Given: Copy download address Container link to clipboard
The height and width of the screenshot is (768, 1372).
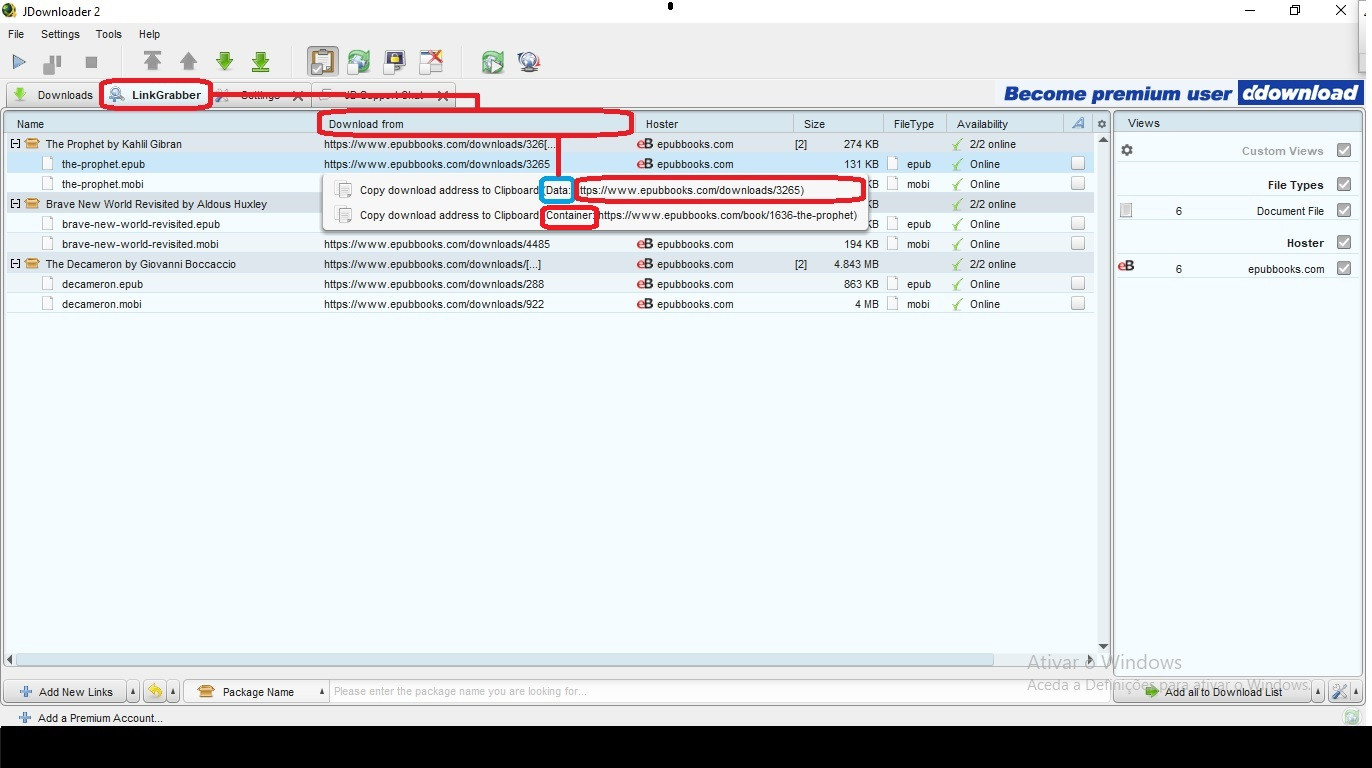Looking at the screenshot, I should [595, 215].
